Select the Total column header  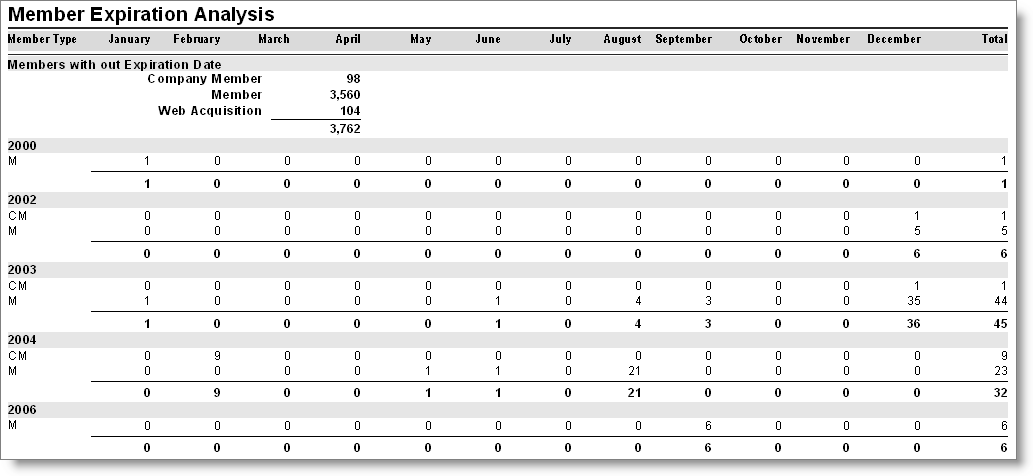click(995, 39)
